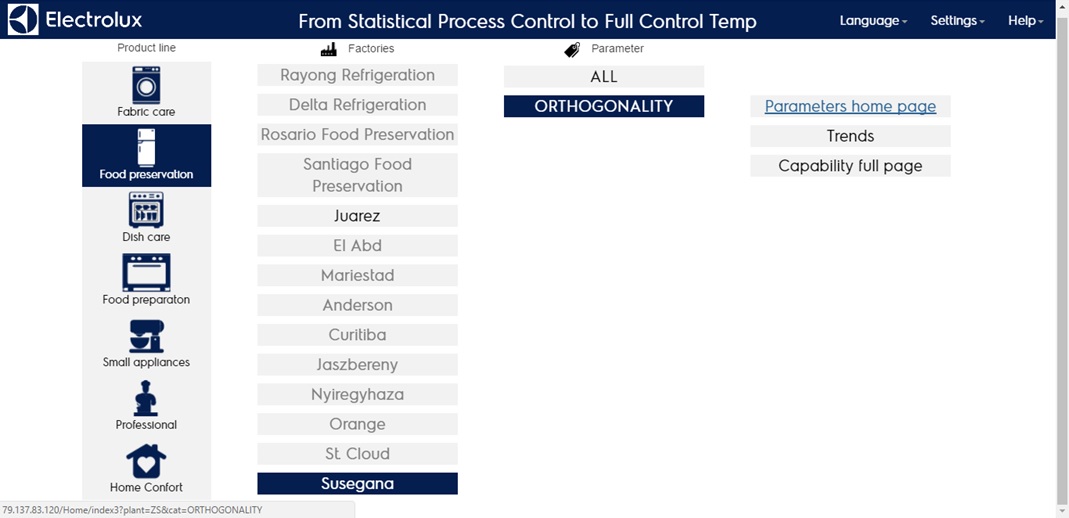Select the ORTHOGONALITY parameter

604,106
